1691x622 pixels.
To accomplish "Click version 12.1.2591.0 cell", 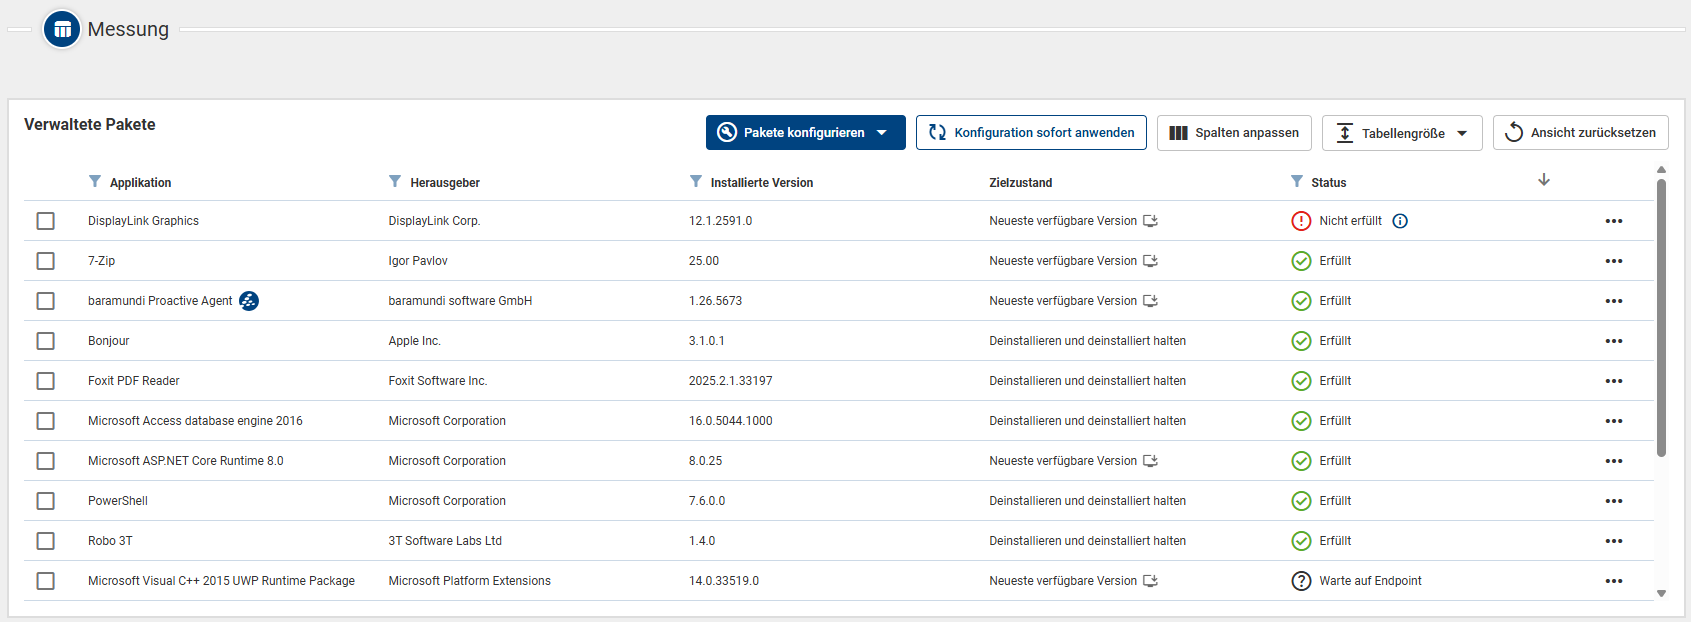I will click(x=720, y=221).
